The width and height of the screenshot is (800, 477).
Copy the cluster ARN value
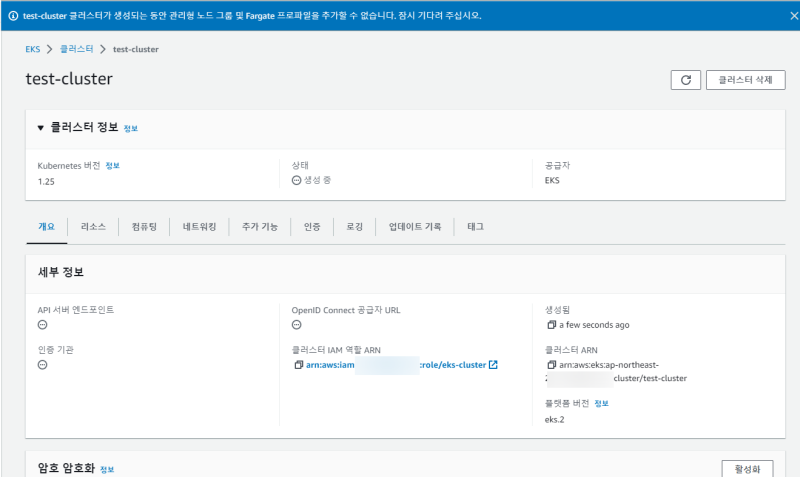(x=551, y=365)
